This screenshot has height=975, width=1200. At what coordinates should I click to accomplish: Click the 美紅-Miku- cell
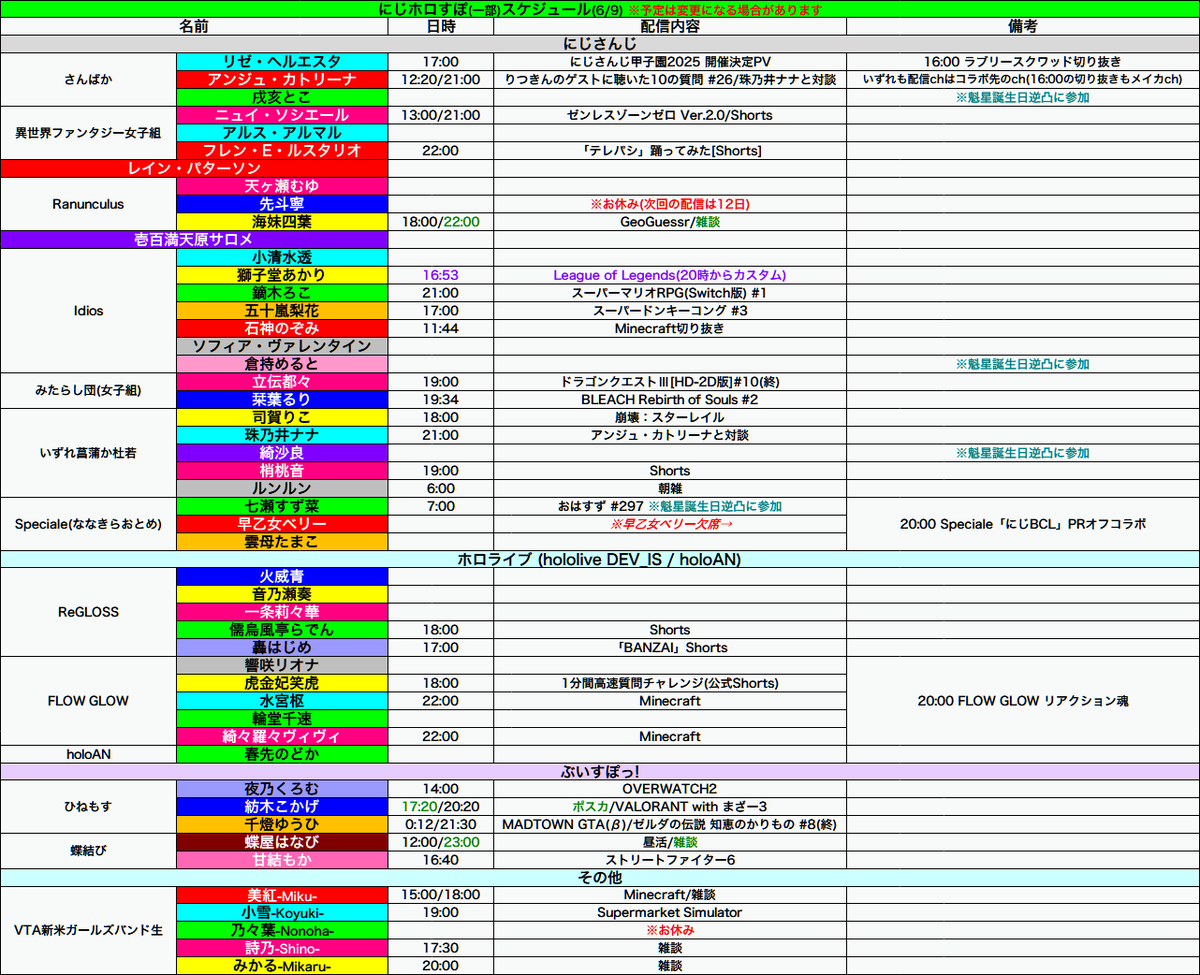pyautogui.click(x=282, y=896)
